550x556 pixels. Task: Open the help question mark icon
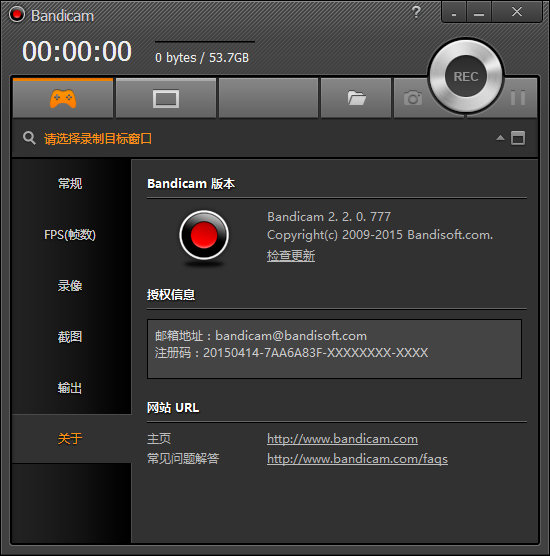pyautogui.click(x=416, y=12)
